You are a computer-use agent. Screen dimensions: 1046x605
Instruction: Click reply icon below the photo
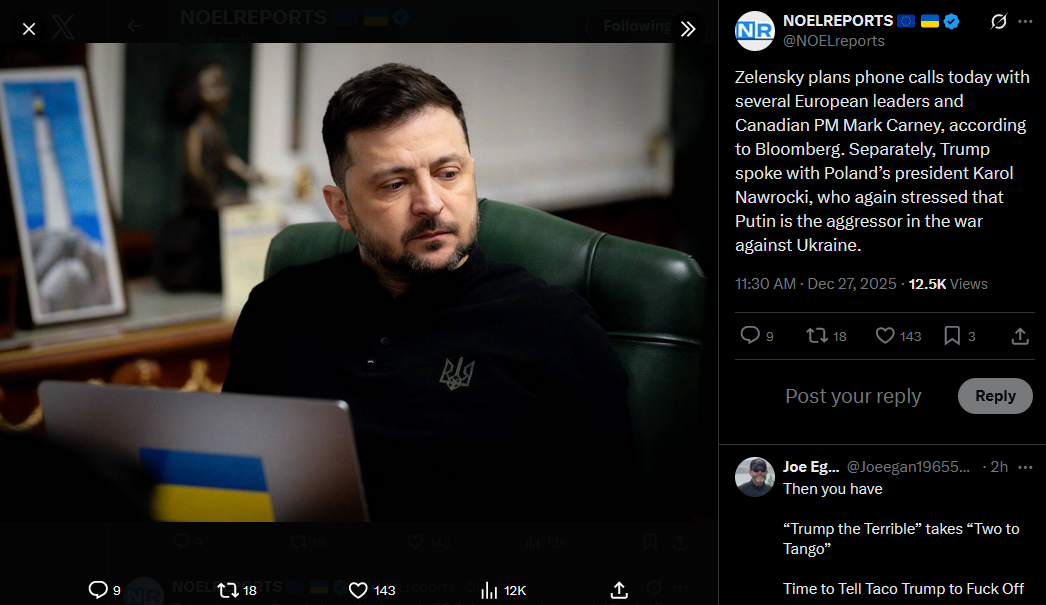(x=98, y=590)
